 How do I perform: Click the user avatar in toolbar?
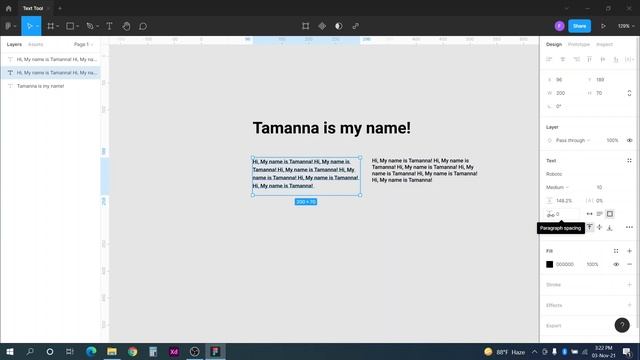pos(559,26)
